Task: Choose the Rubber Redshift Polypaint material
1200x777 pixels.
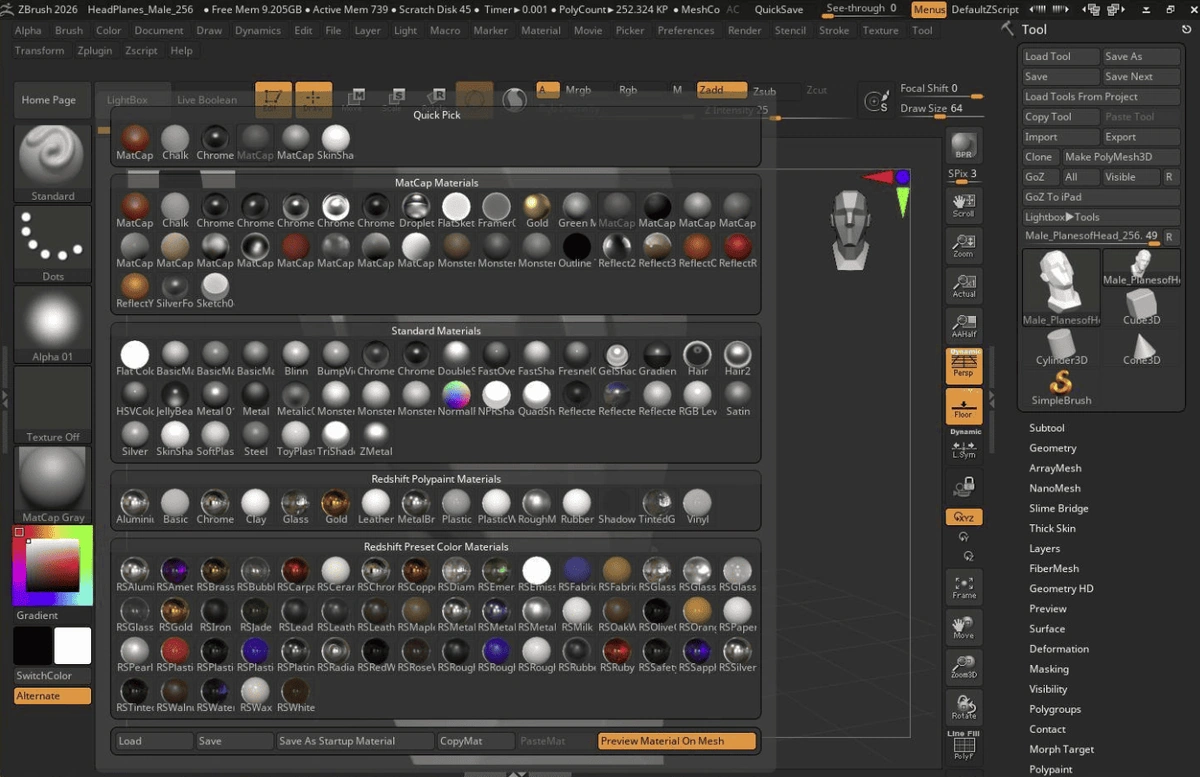Action: click(577, 507)
